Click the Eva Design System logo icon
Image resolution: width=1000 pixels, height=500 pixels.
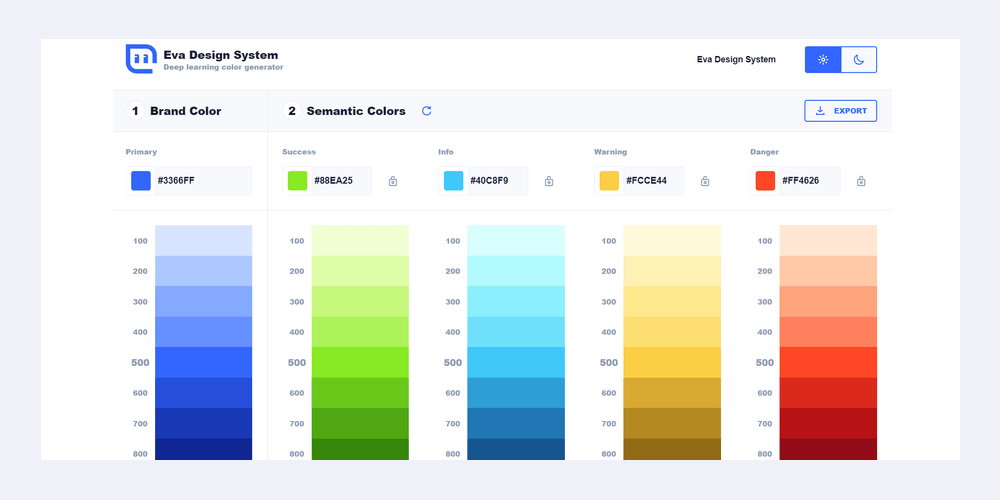[141, 59]
